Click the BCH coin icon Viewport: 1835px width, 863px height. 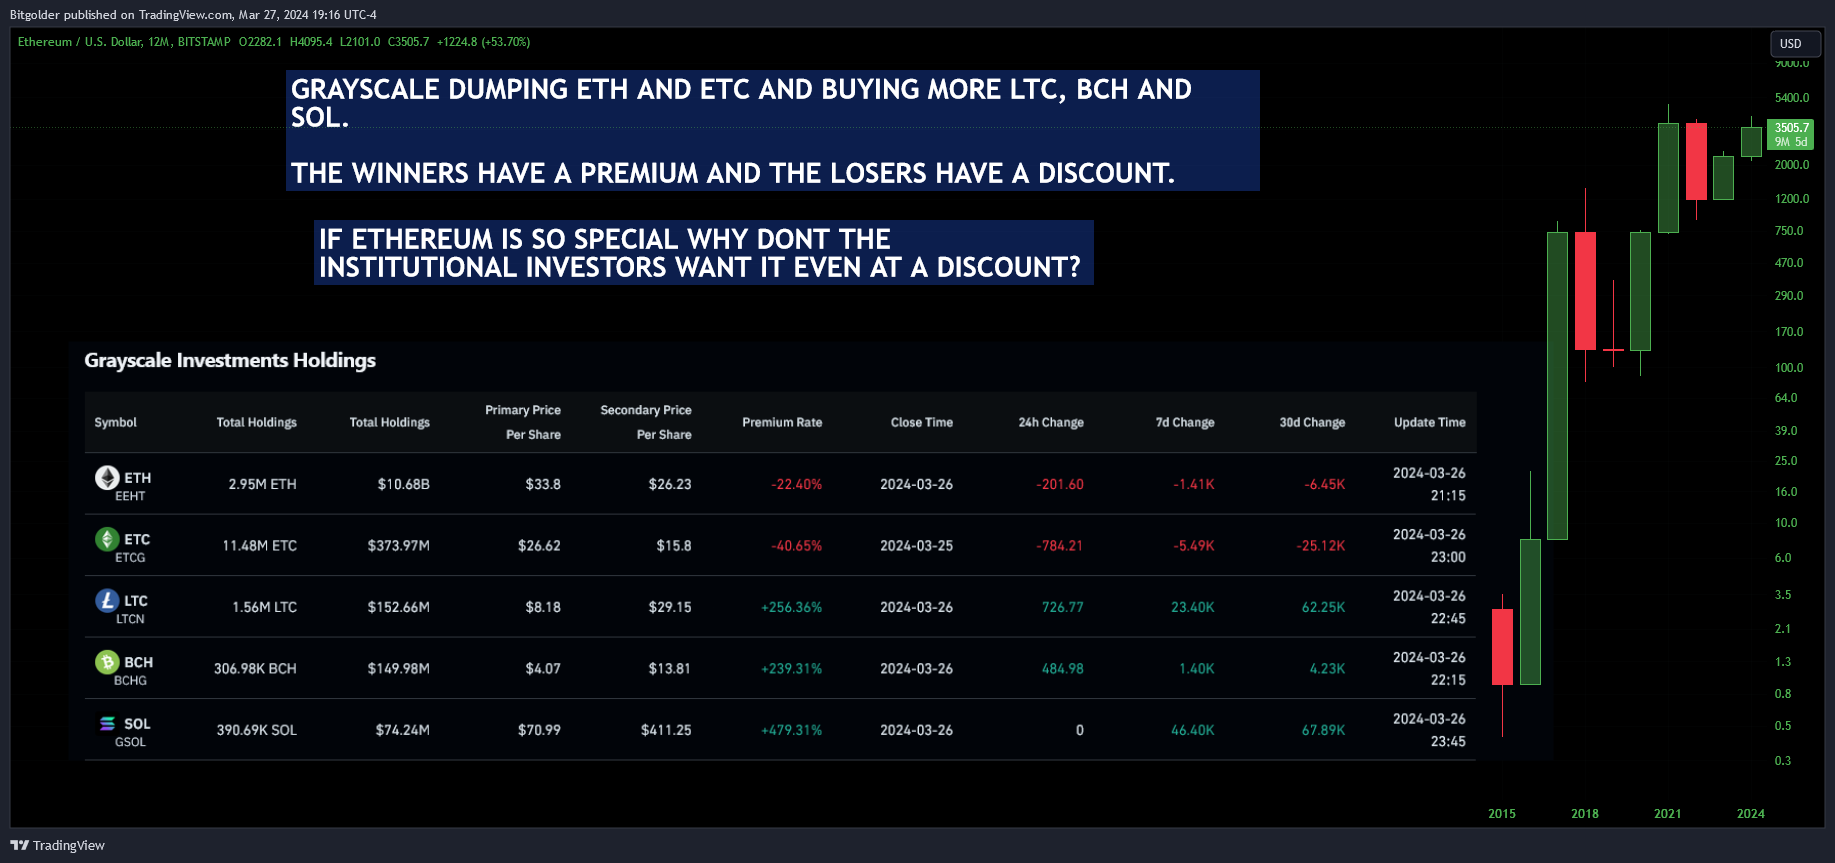tap(107, 662)
